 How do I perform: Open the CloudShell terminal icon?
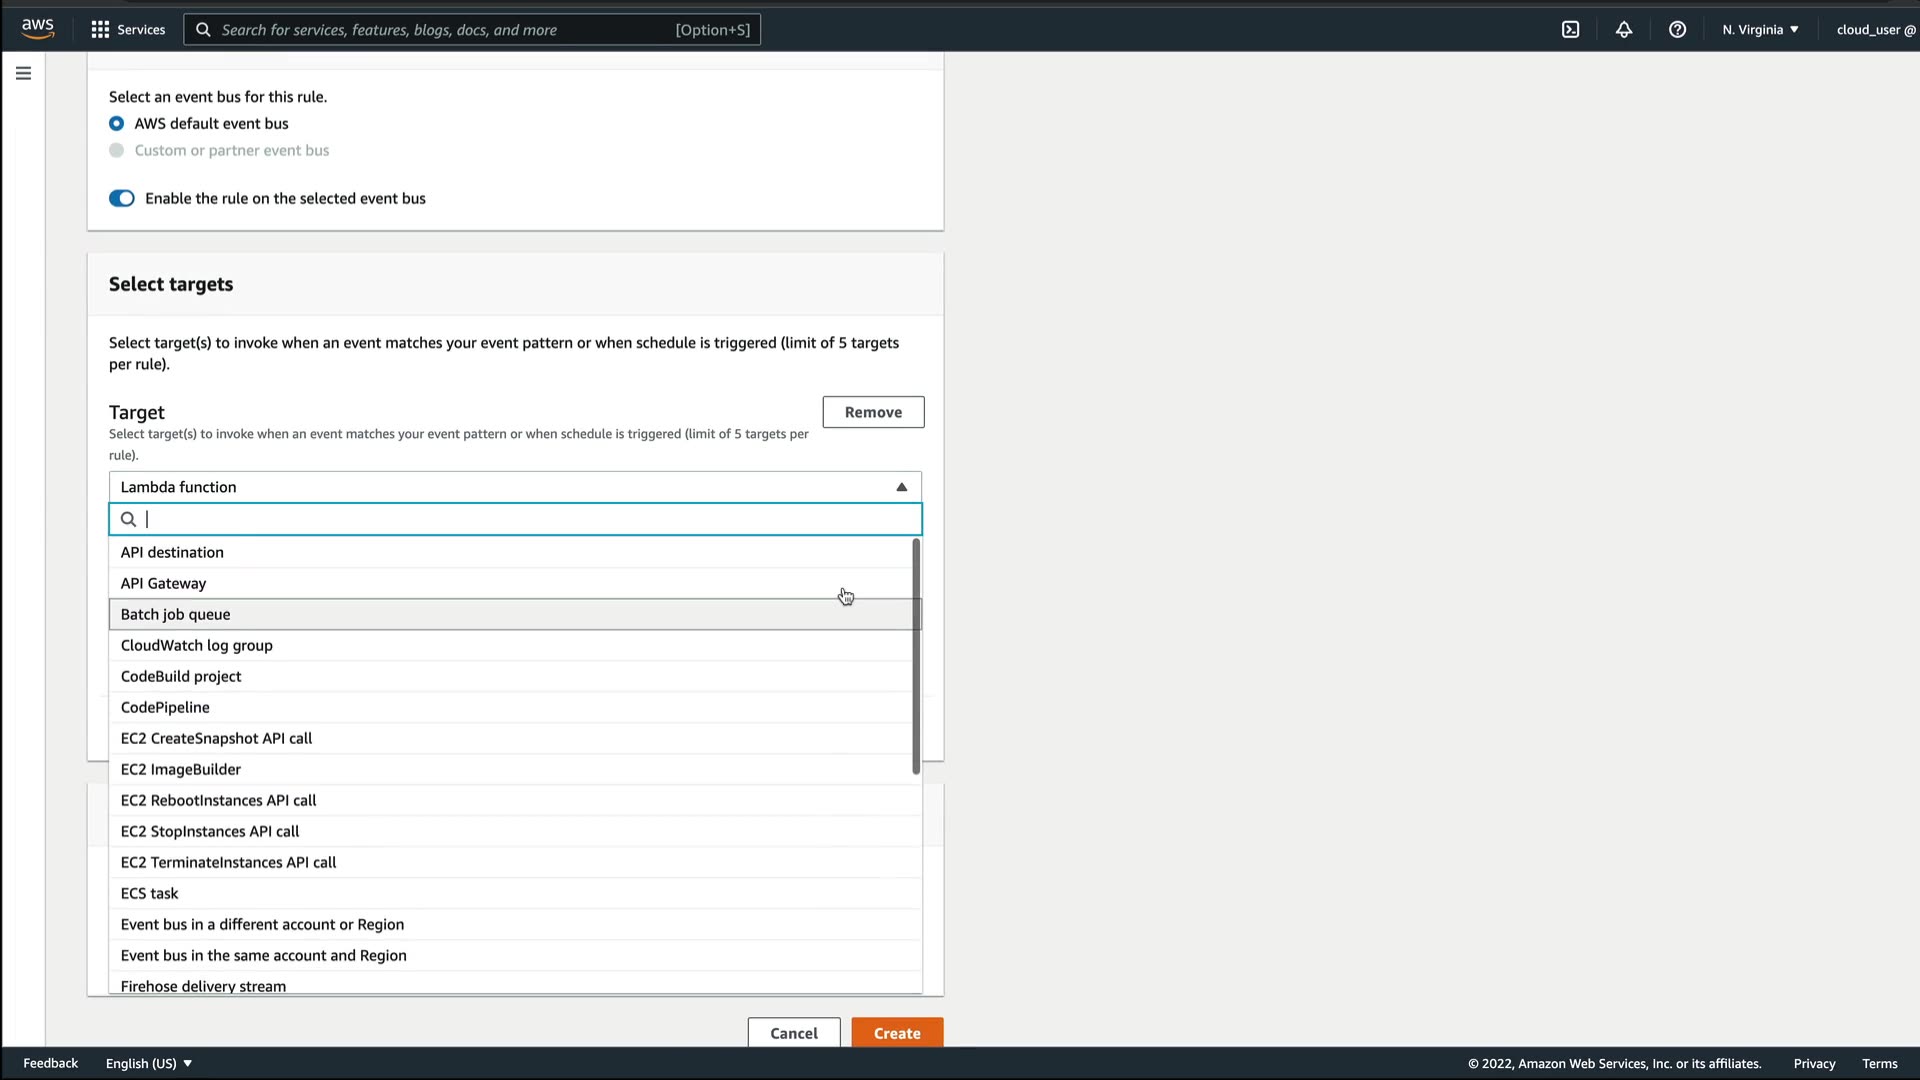tap(1570, 30)
